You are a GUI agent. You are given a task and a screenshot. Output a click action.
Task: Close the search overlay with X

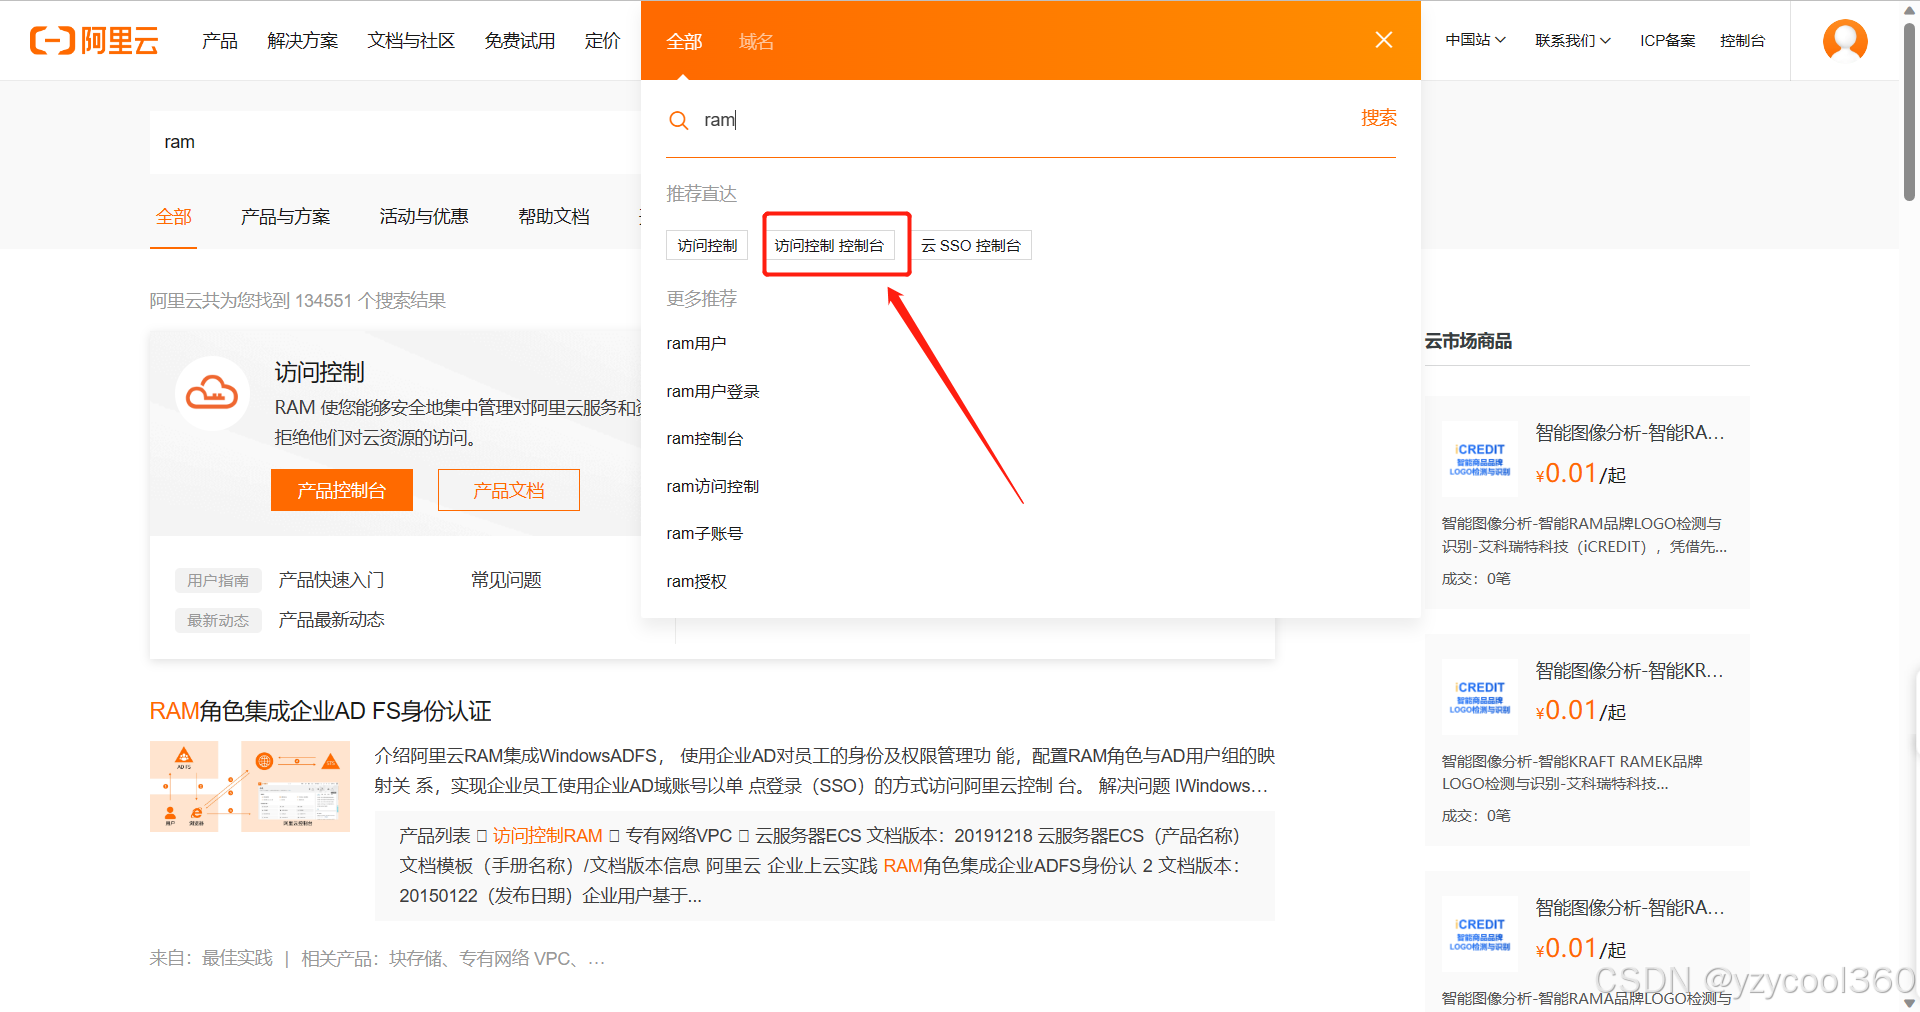tap(1384, 40)
